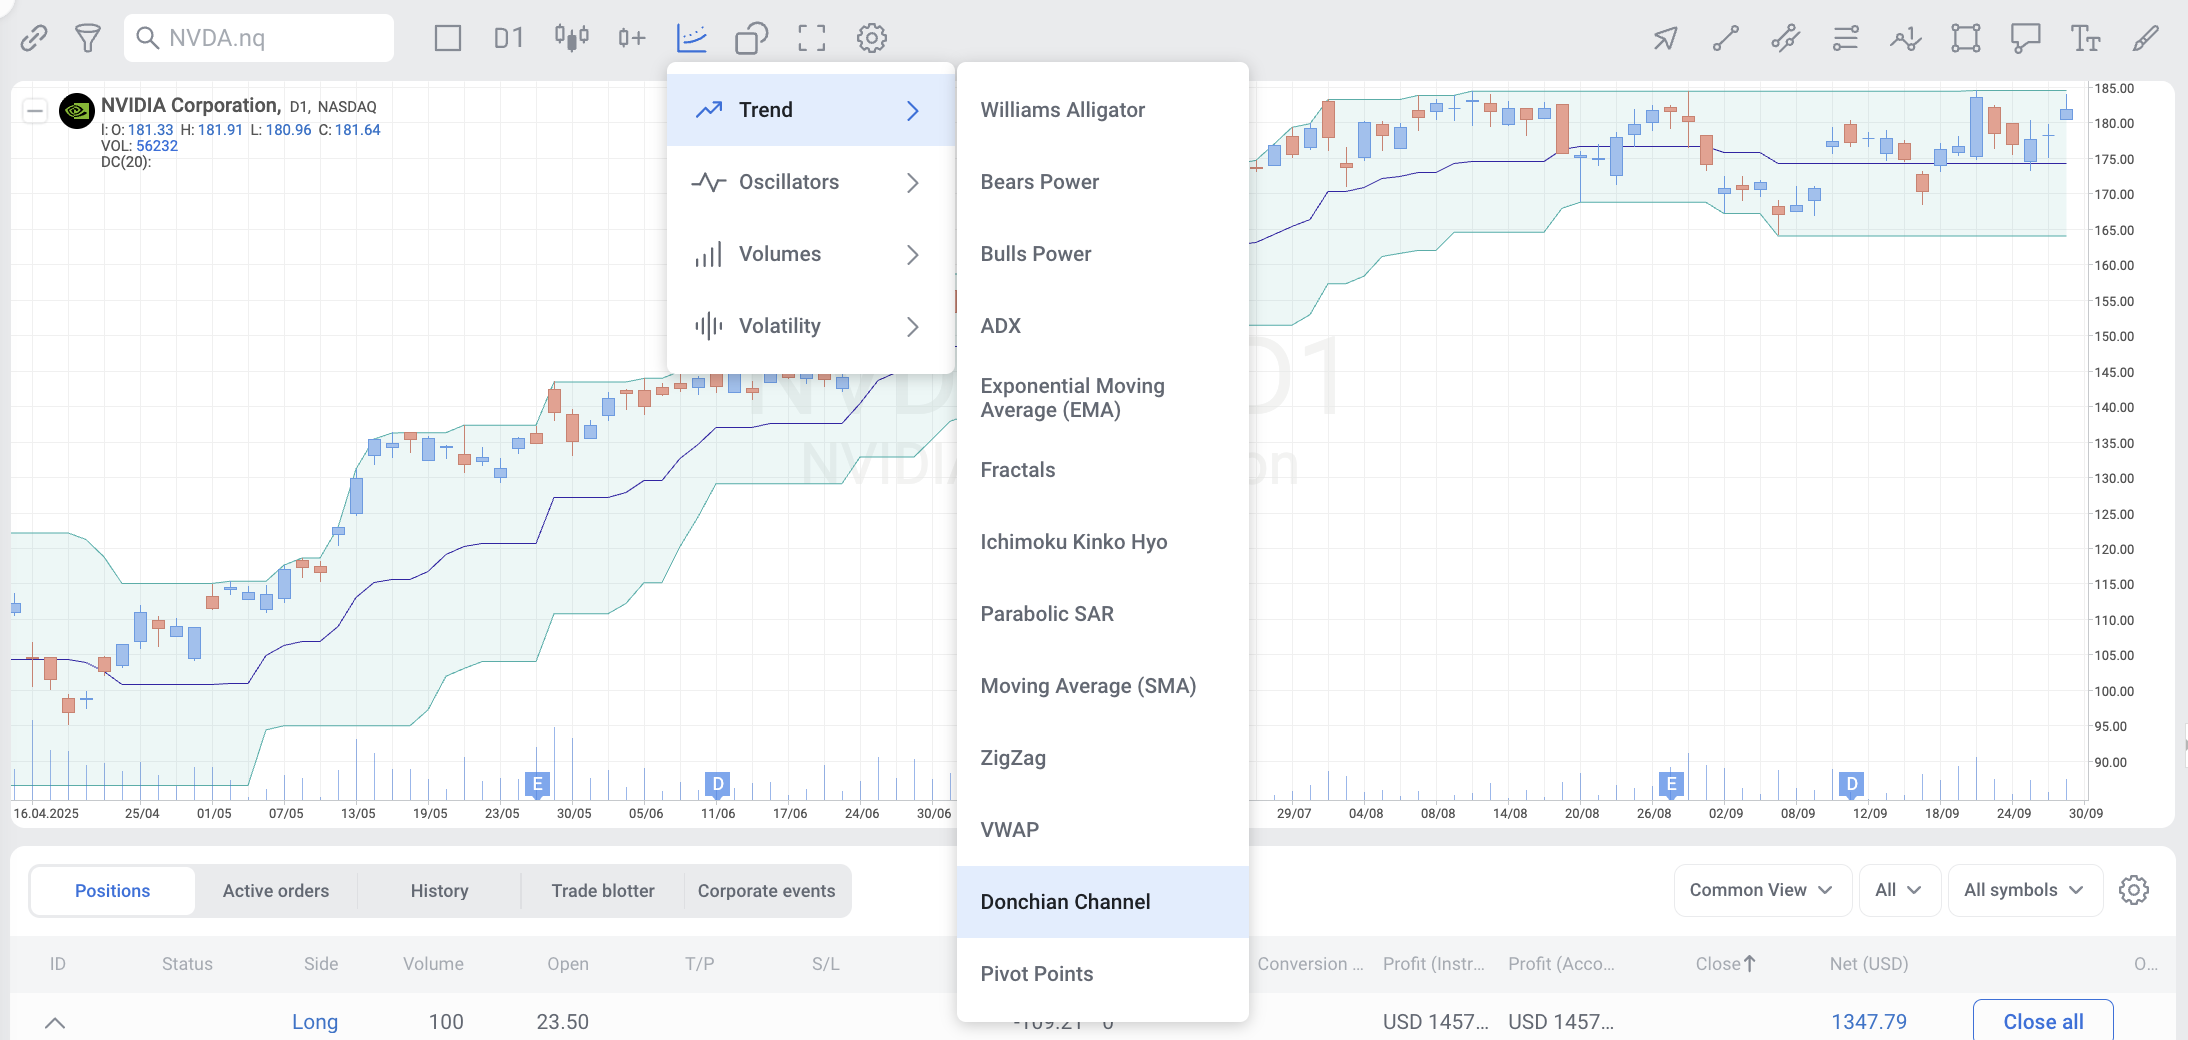
Task: Add the Parabolic SAR indicator
Action: click(1103, 614)
